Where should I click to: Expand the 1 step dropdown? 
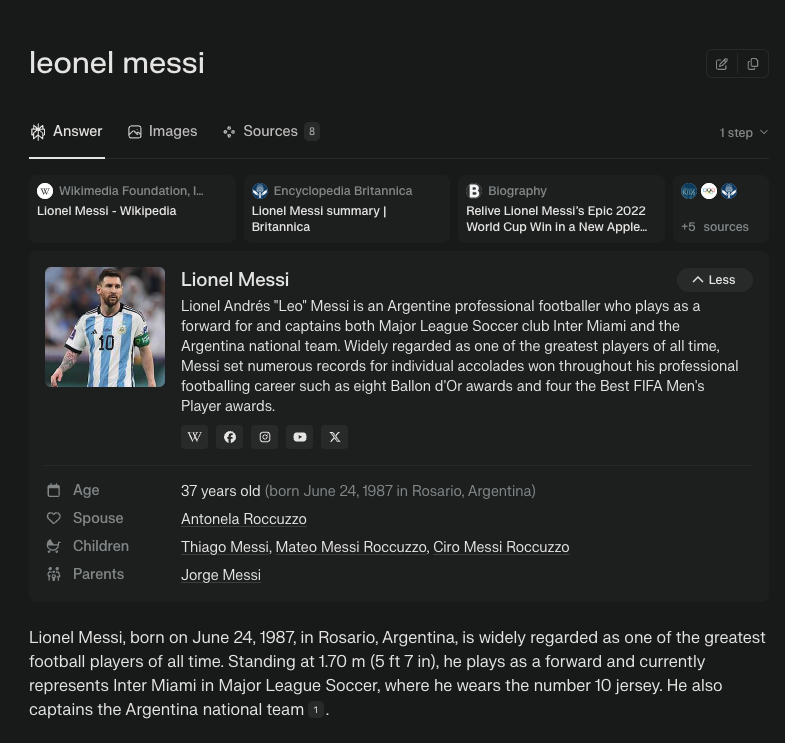tap(743, 133)
